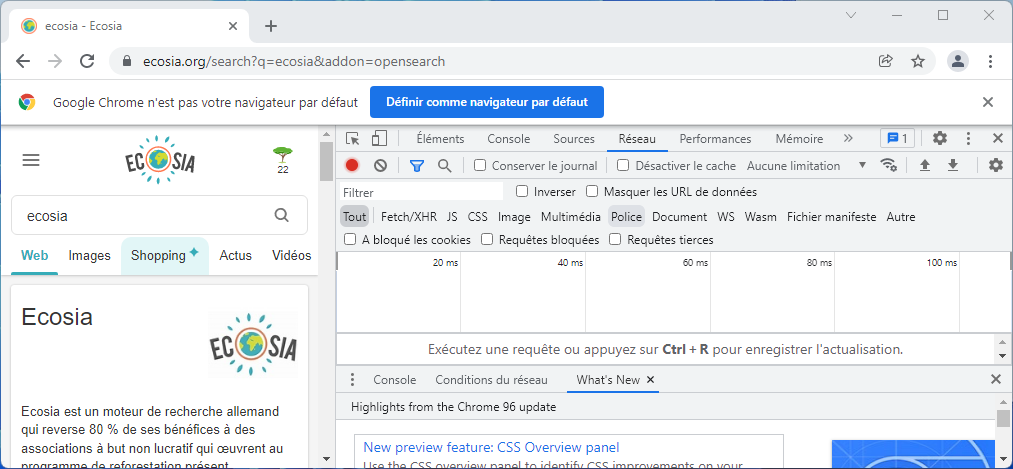Image resolution: width=1013 pixels, height=469 pixels.
Task: Check Requêtes bloquées option
Action: point(488,240)
